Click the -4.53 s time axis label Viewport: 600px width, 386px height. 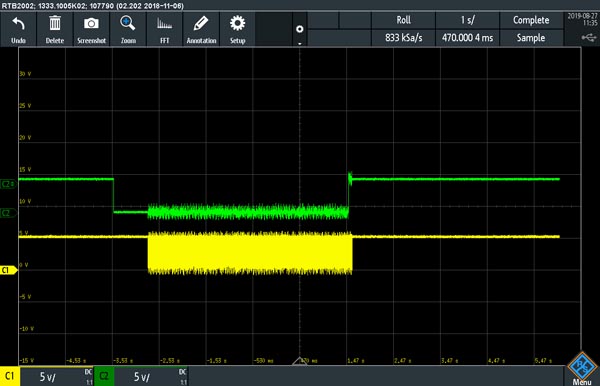[x=76, y=361]
